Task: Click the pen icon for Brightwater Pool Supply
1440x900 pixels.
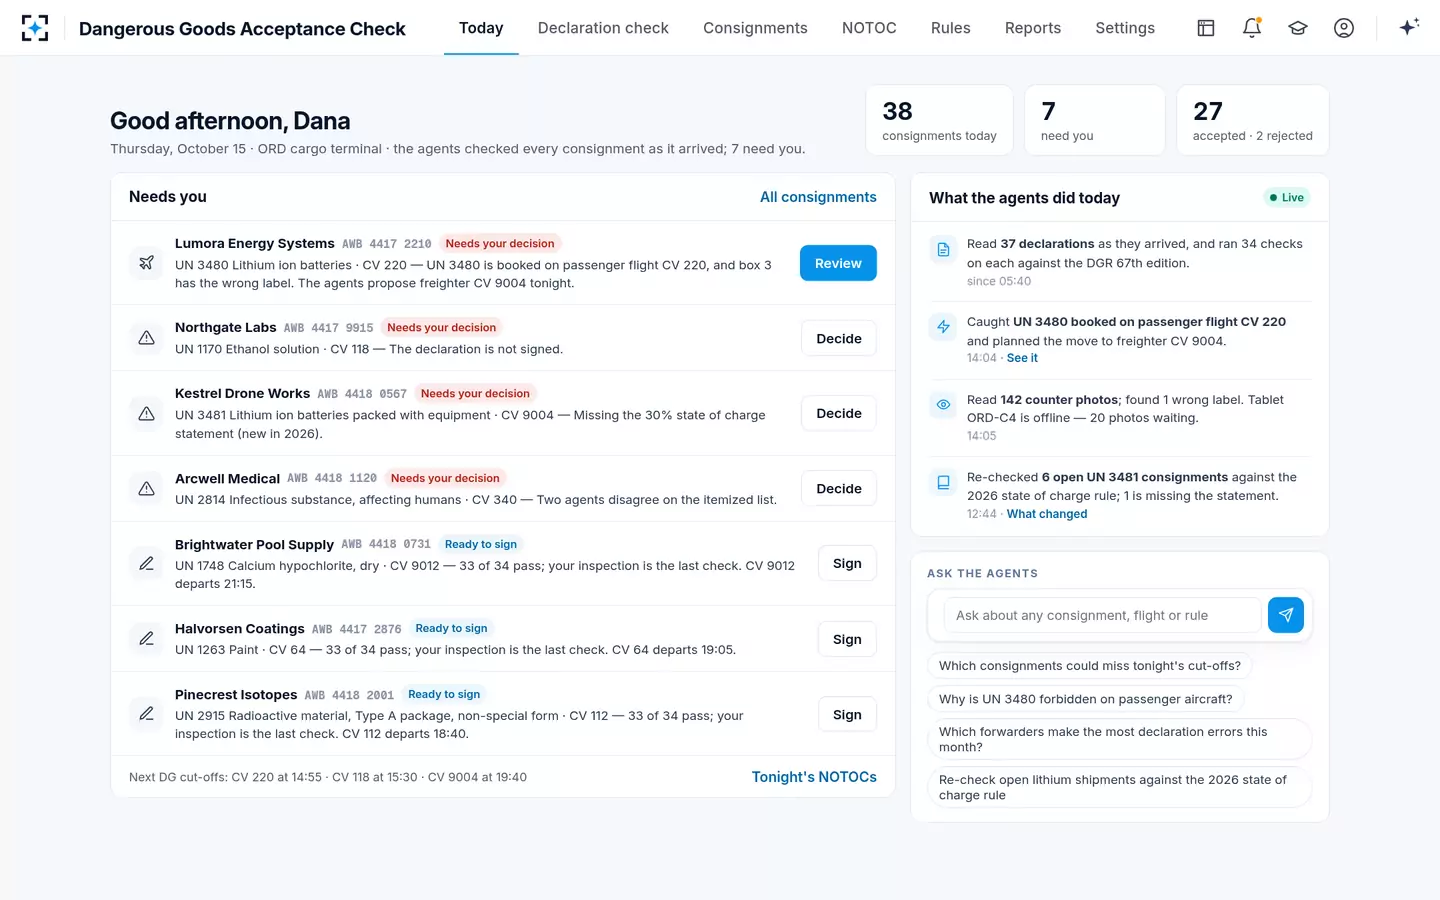Action: [146, 564]
